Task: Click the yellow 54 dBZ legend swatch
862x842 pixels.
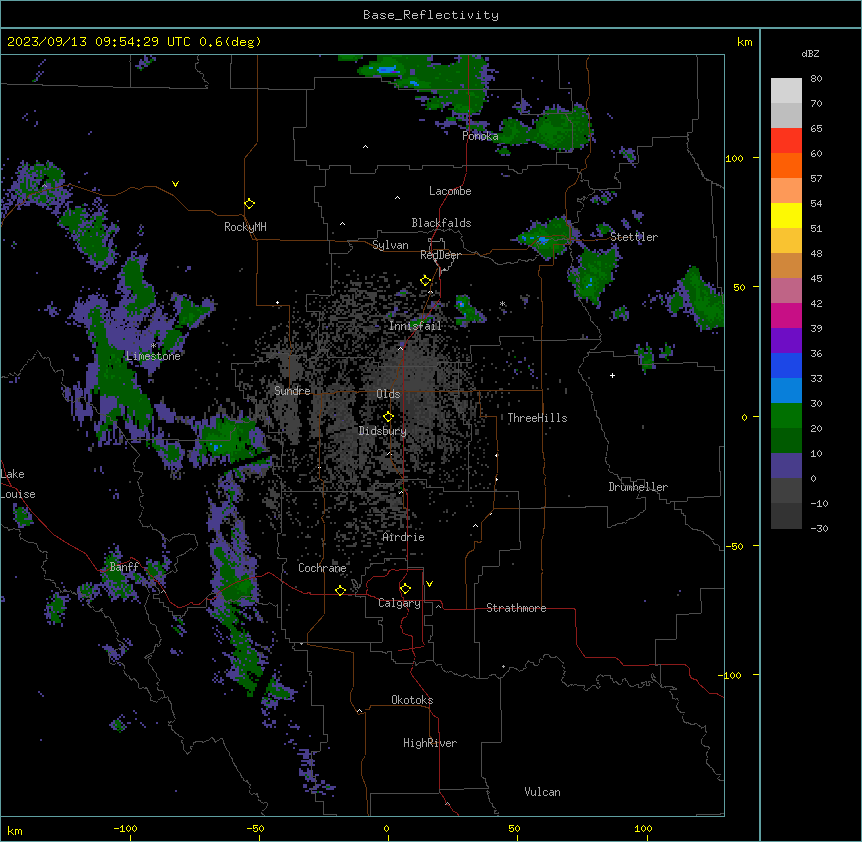Action: [786, 215]
